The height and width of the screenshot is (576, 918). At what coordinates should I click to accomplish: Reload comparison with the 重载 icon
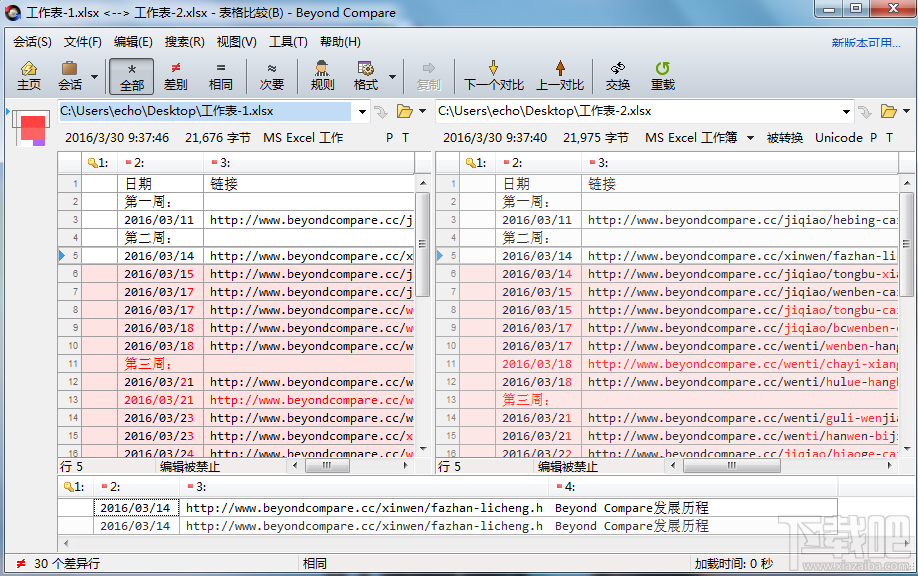tap(662, 75)
